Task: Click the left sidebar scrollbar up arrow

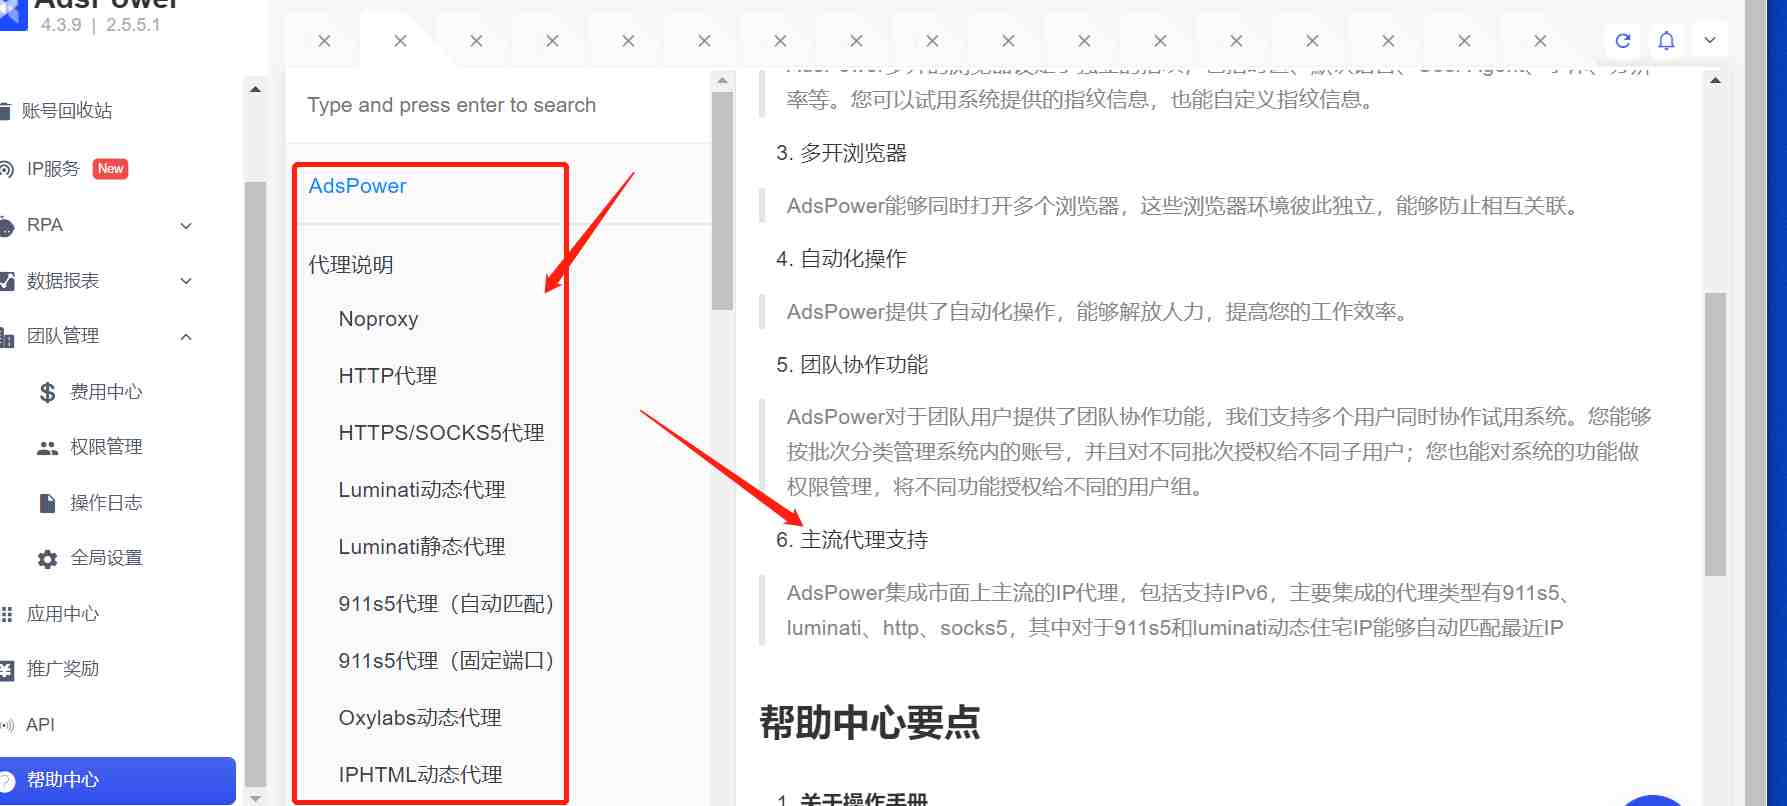Action: [255, 89]
